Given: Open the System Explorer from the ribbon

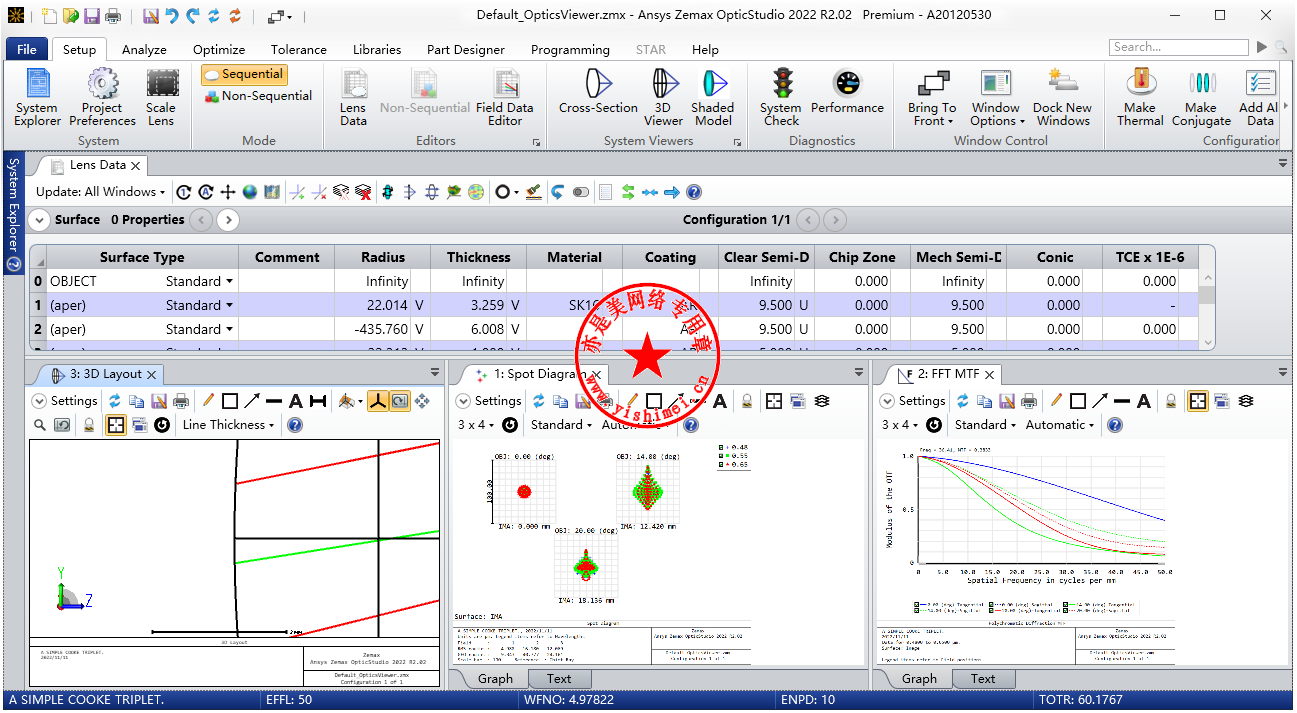Looking at the screenshot, I should point(37,98).
